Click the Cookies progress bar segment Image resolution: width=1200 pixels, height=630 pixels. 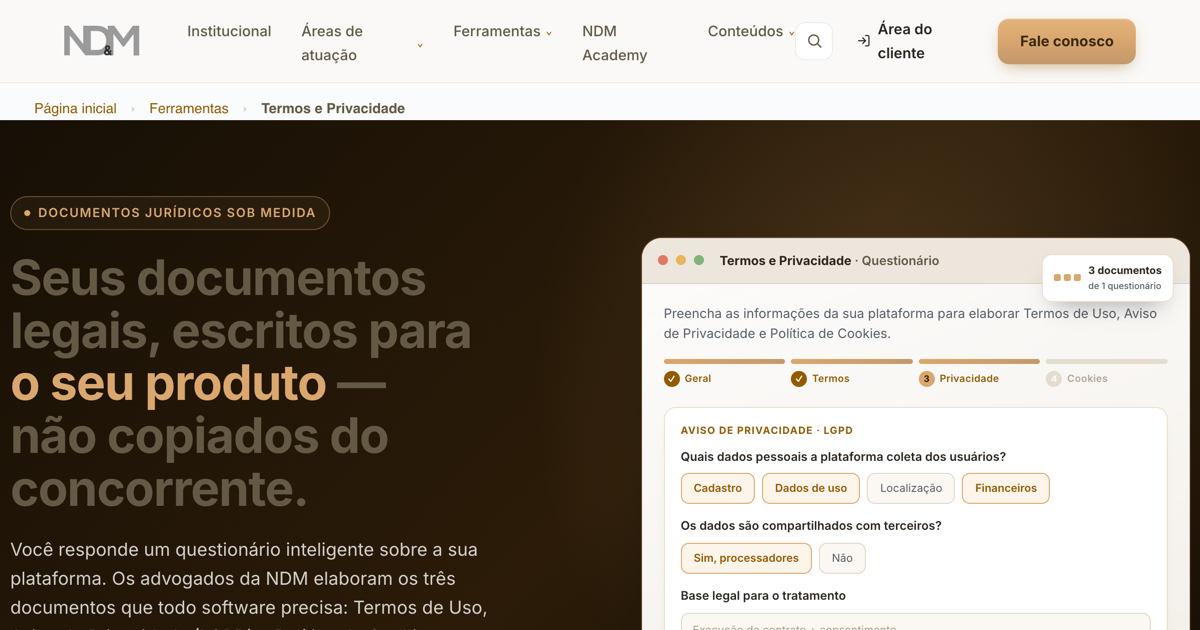click(x=1107, y=361)
